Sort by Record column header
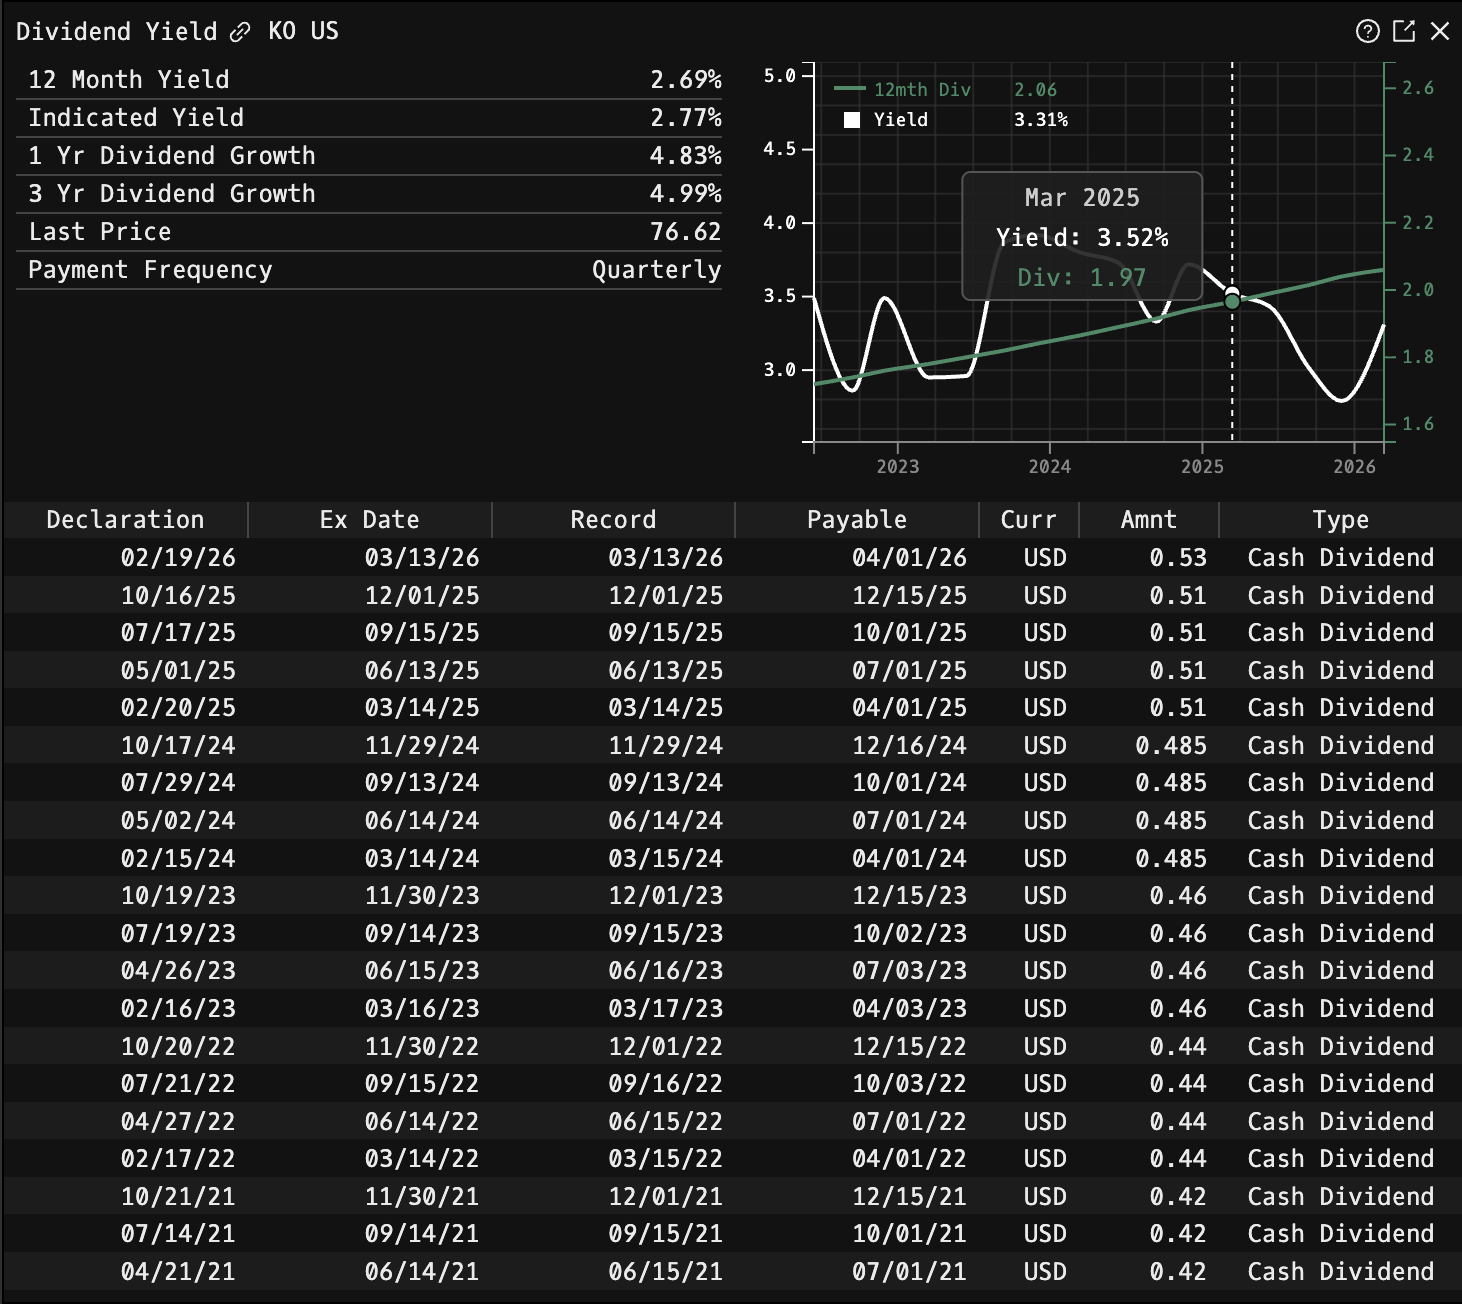This screenshot has height=1304, width=1462. pyautogui.click(x=613, y=520)
